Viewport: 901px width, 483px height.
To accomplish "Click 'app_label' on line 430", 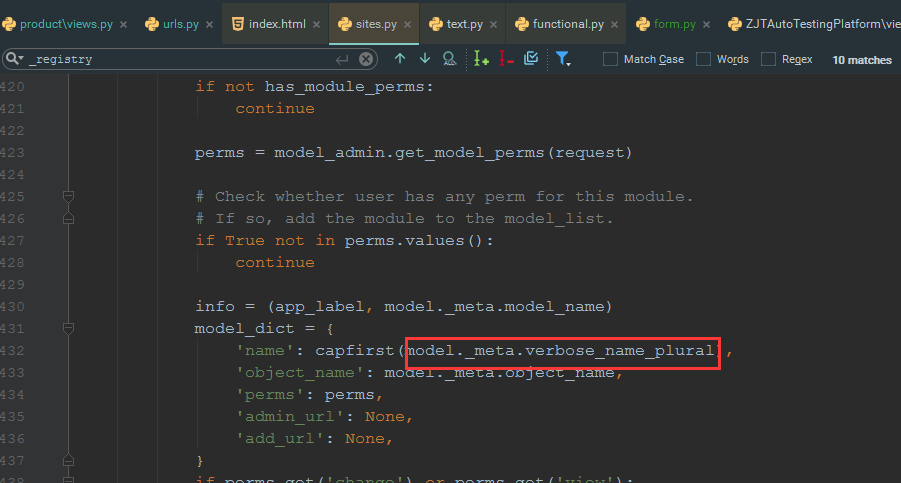I will click(319, 307).
